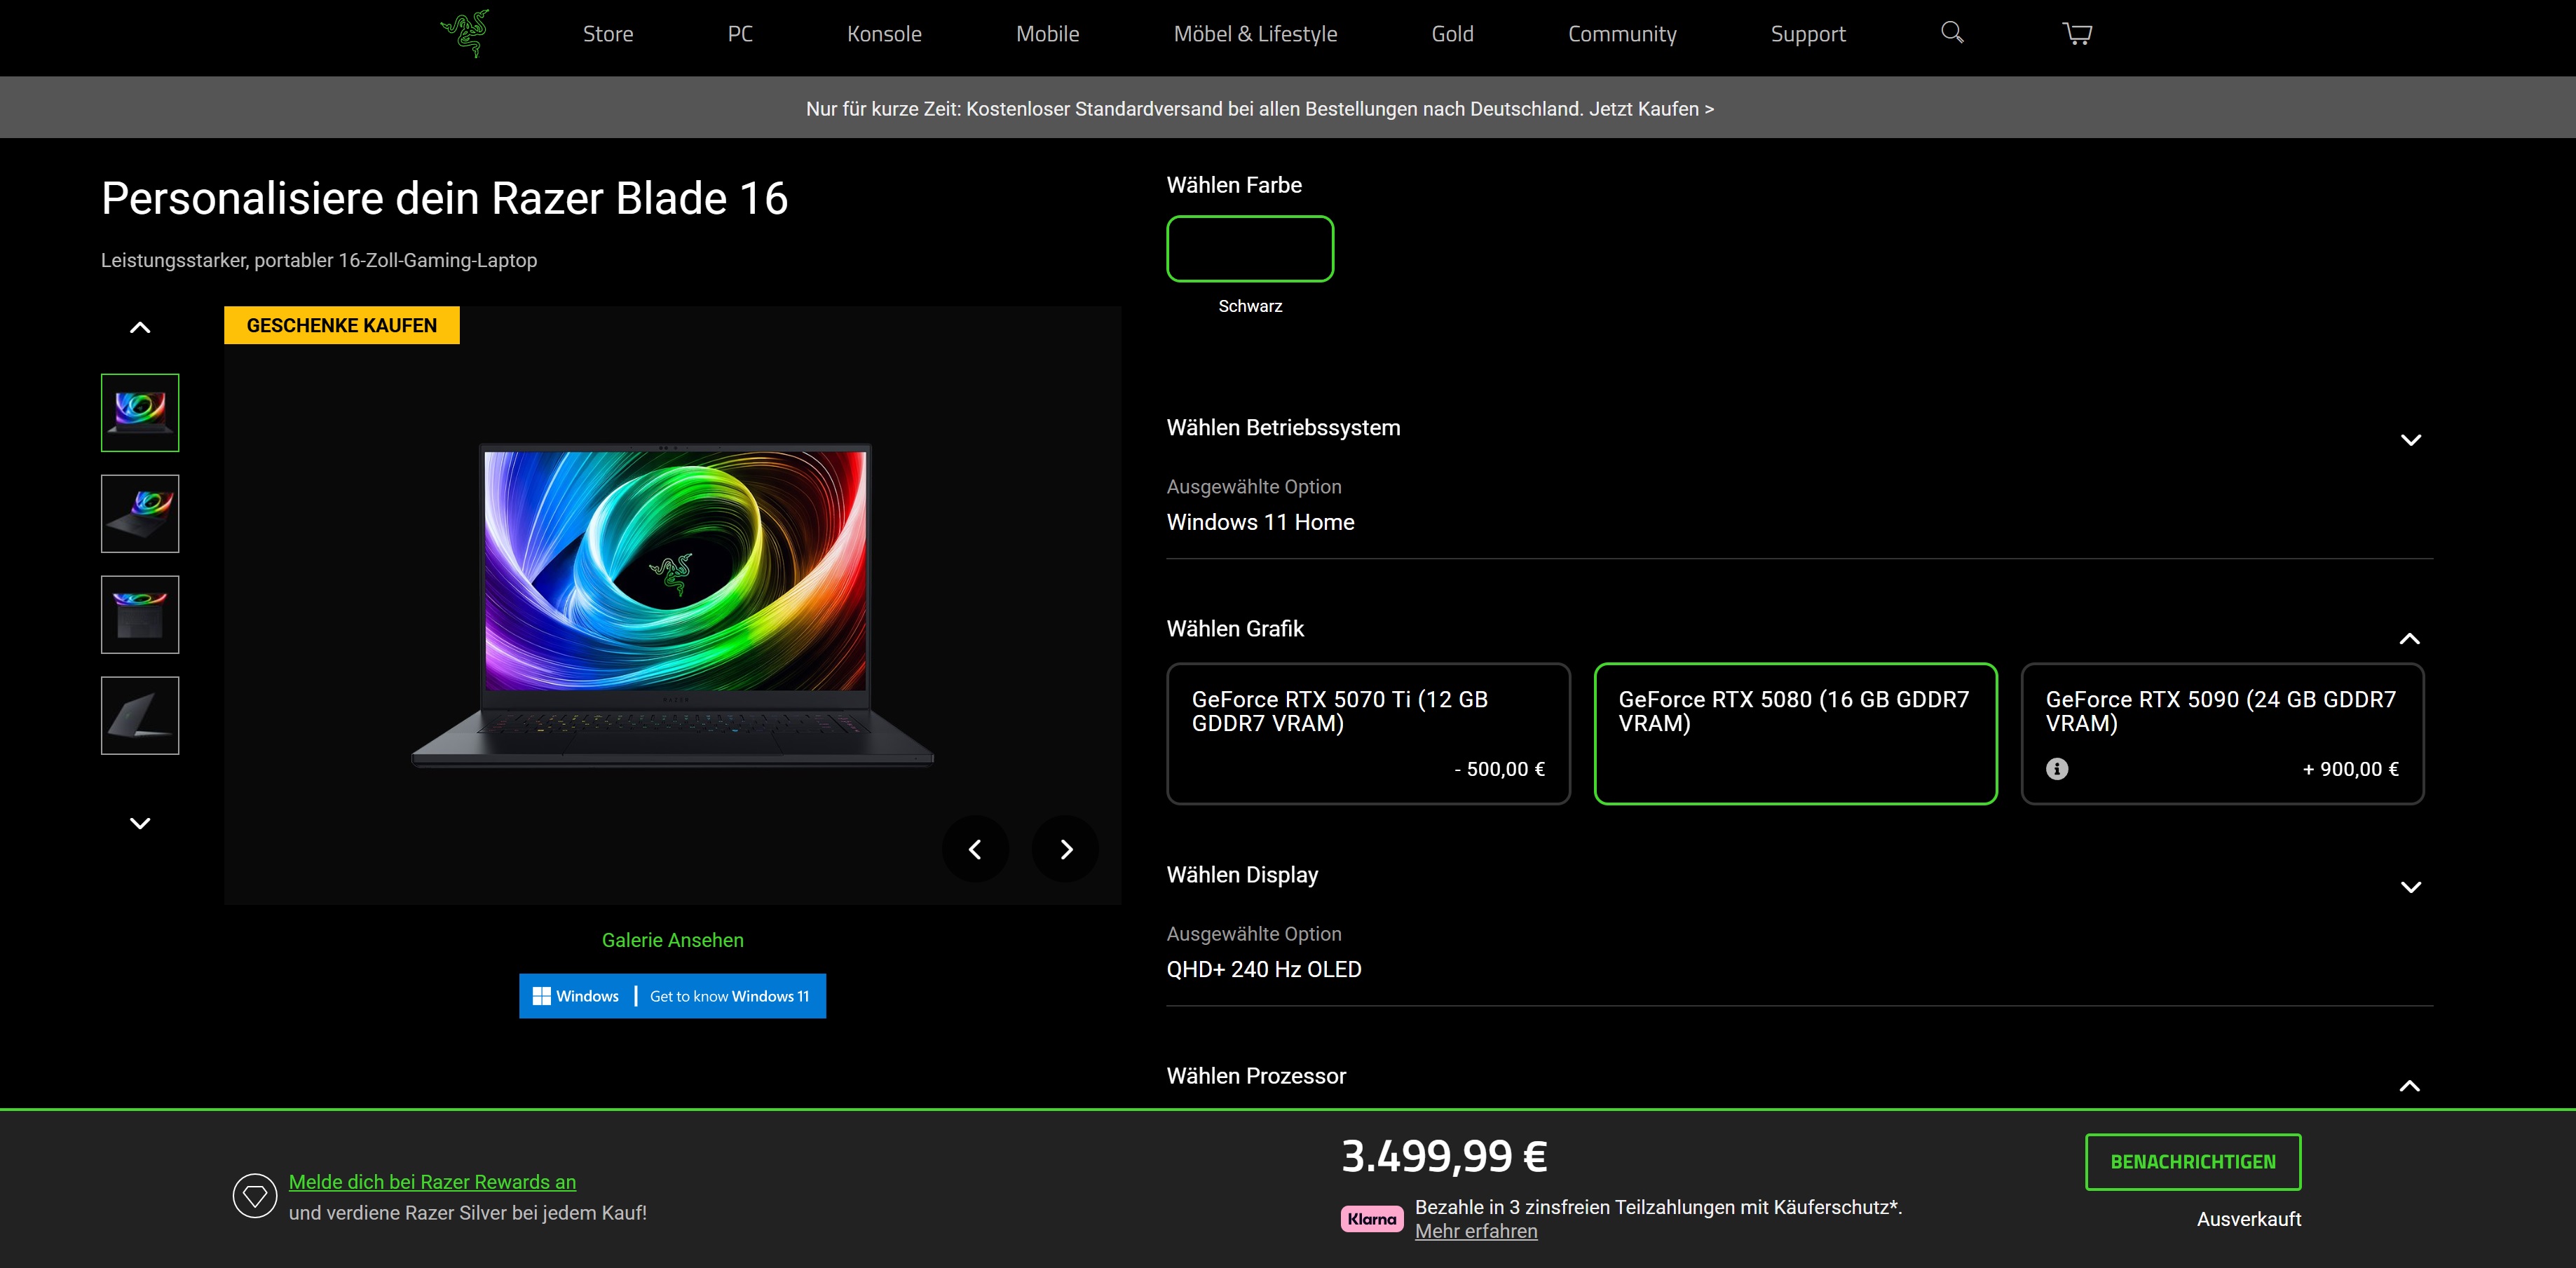Select the Schwarz color swatch
2576x1268 pixels.
[1249, 249]
